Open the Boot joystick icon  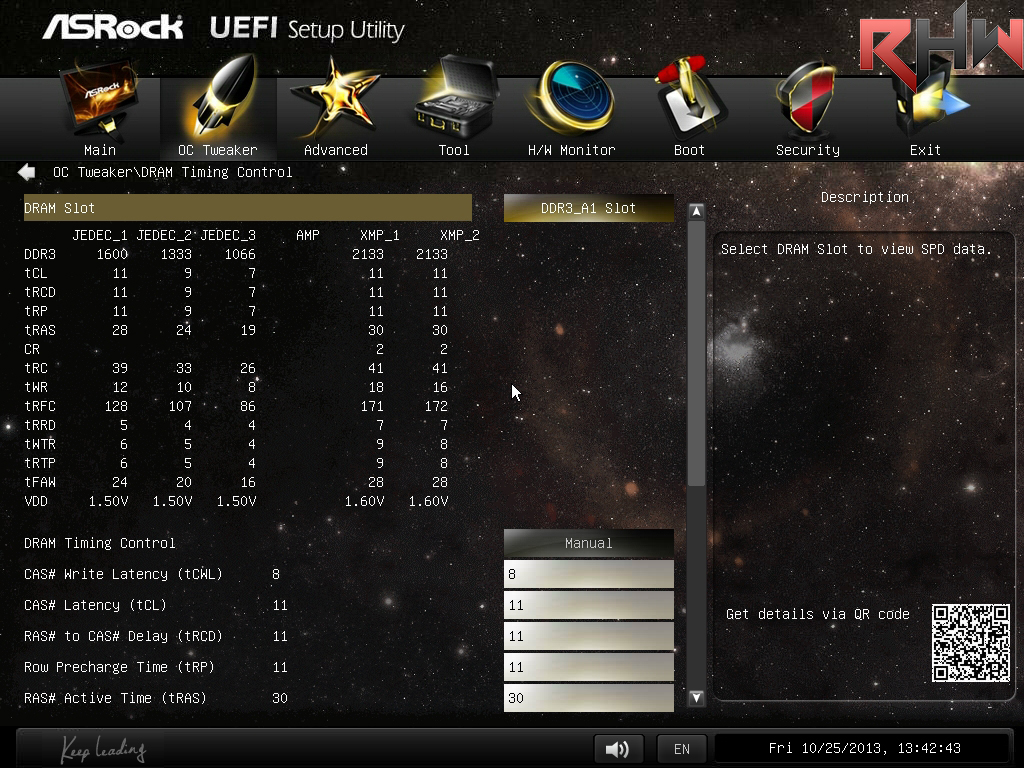coord(690,98)
